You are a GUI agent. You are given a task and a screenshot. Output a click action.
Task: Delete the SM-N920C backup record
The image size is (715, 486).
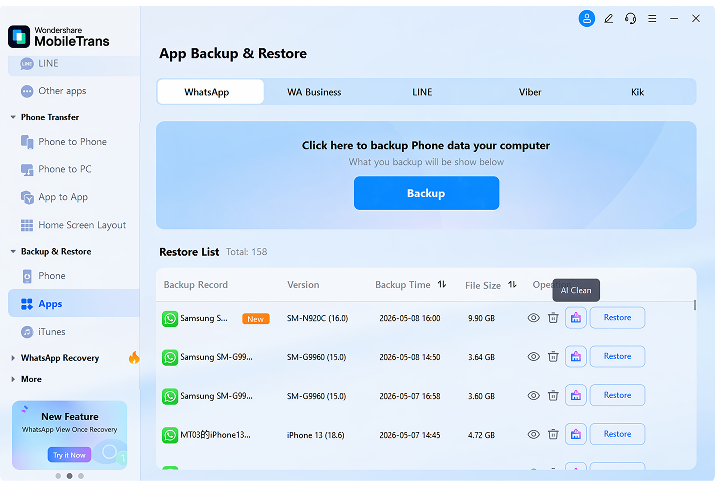pyautogui.click(x=553, y=318)
